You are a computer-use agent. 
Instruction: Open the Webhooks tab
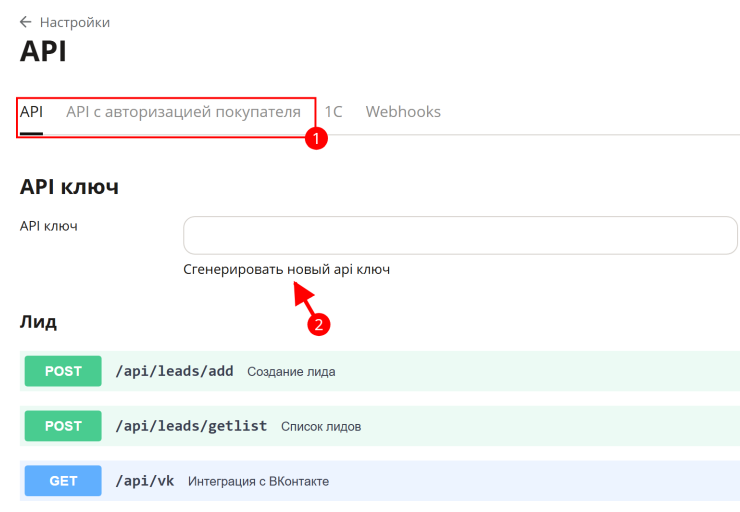point(403,112)
